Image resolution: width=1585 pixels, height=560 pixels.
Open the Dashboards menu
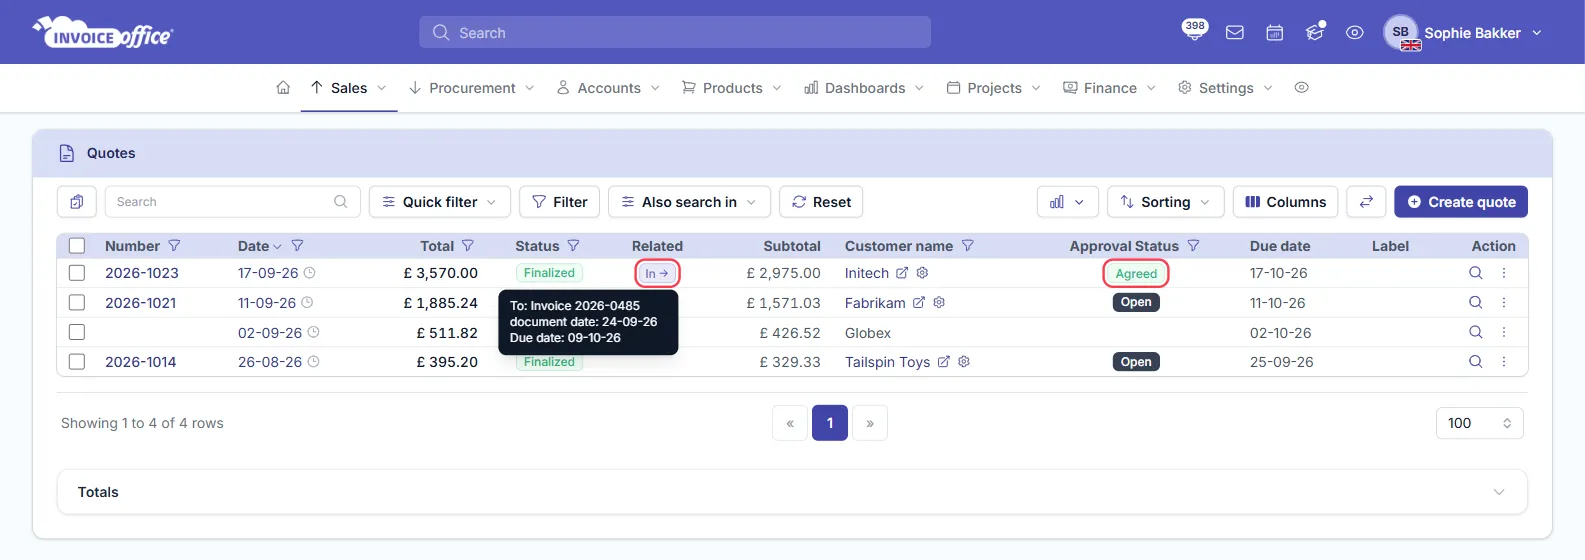[865, 88]
